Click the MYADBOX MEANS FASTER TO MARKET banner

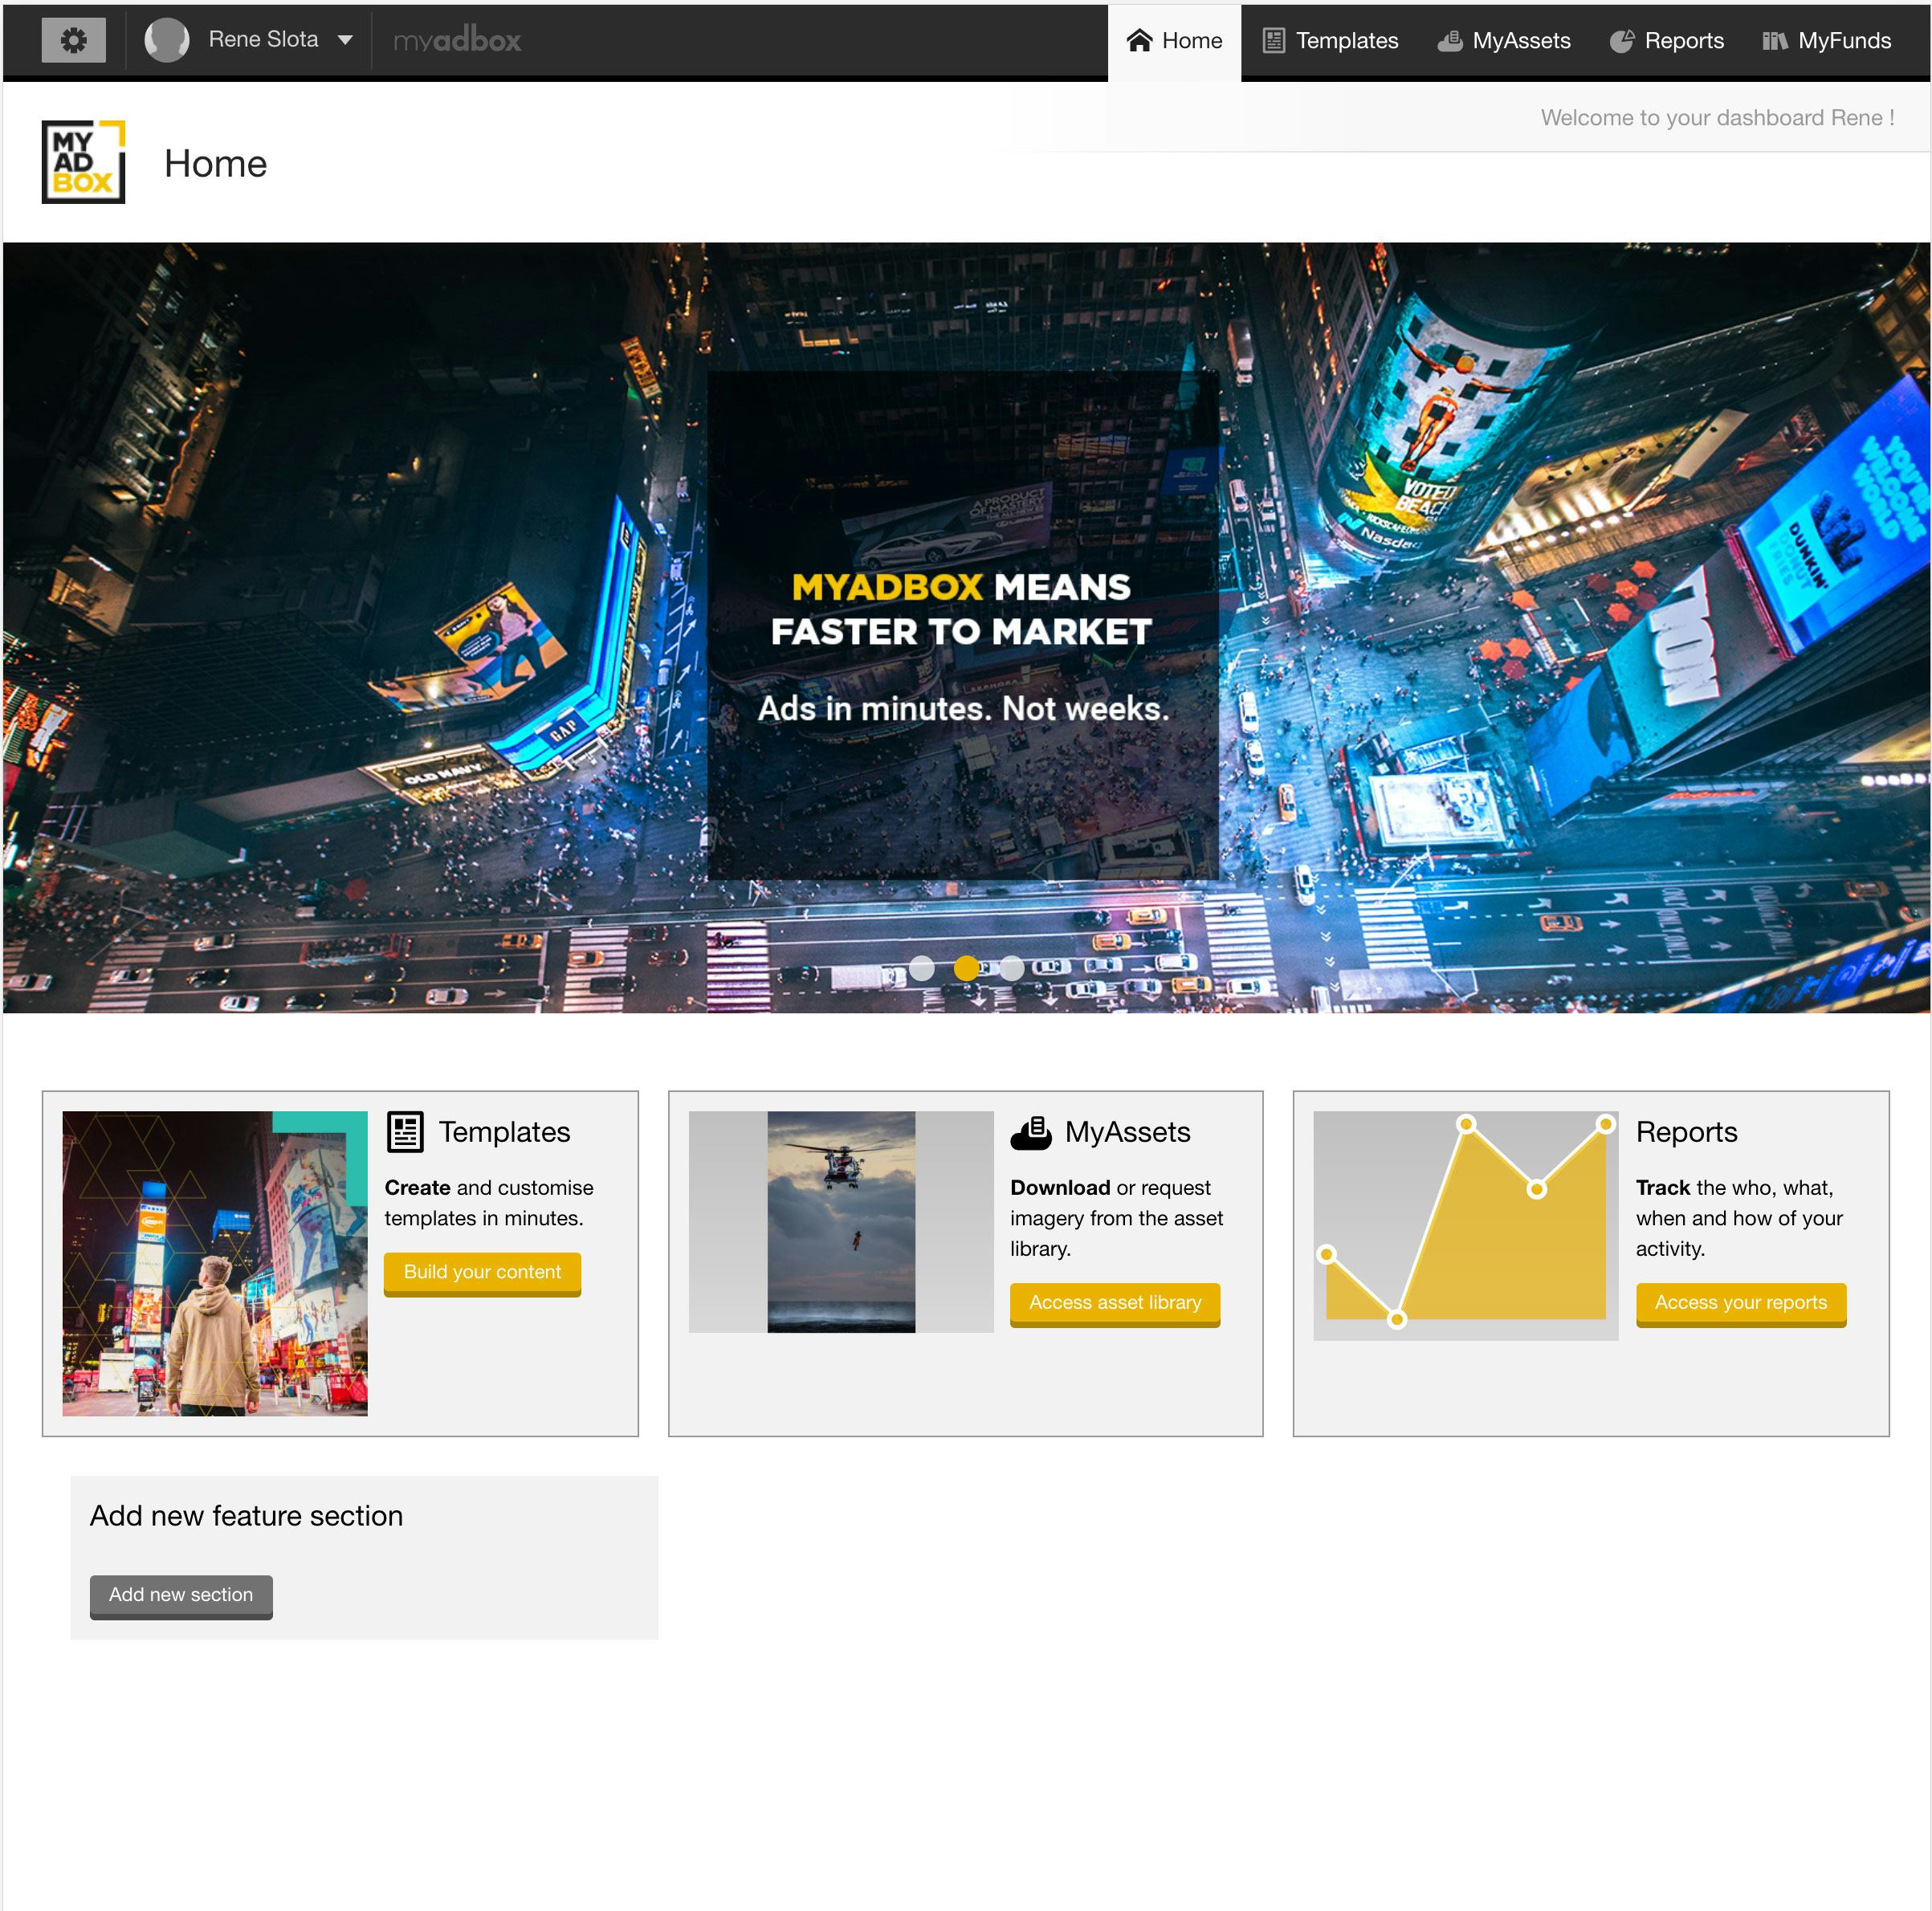pyautogui.click(x=962, y=610)
